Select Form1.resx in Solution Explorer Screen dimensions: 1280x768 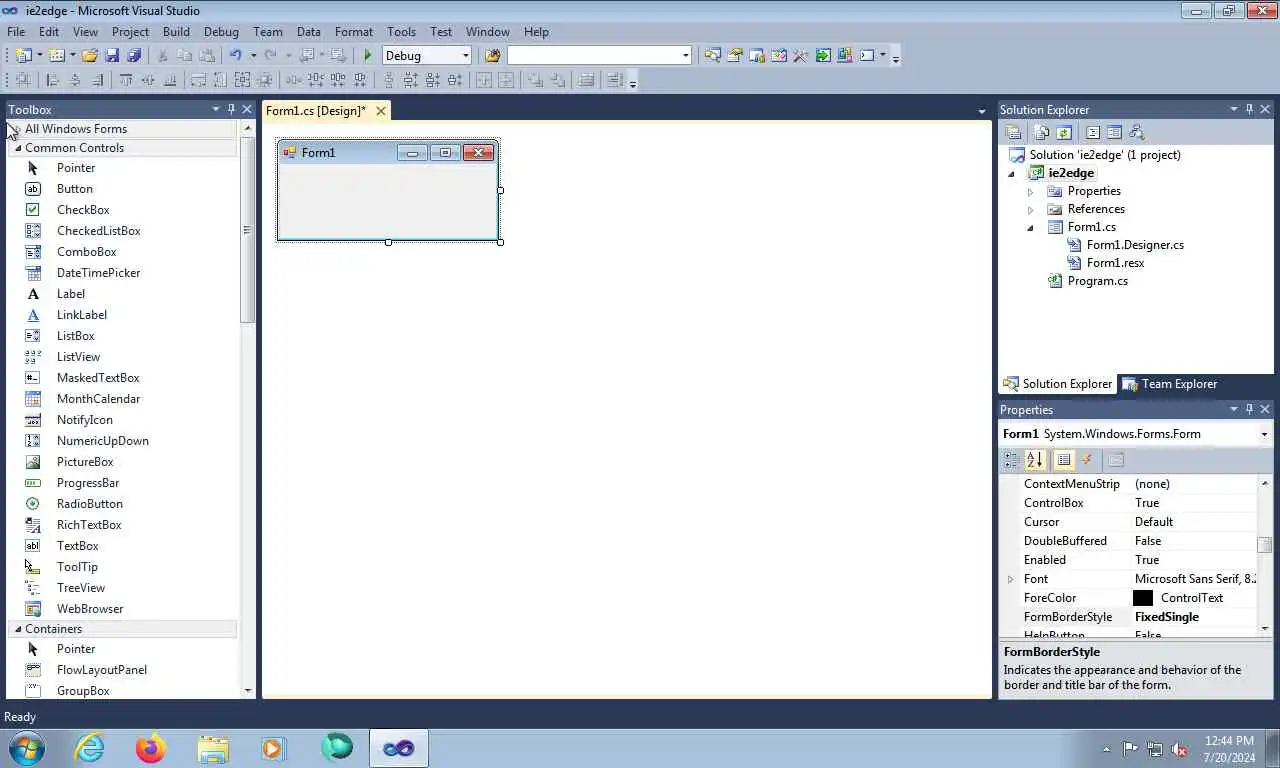pyautogui.click(x=1115, y=263)
